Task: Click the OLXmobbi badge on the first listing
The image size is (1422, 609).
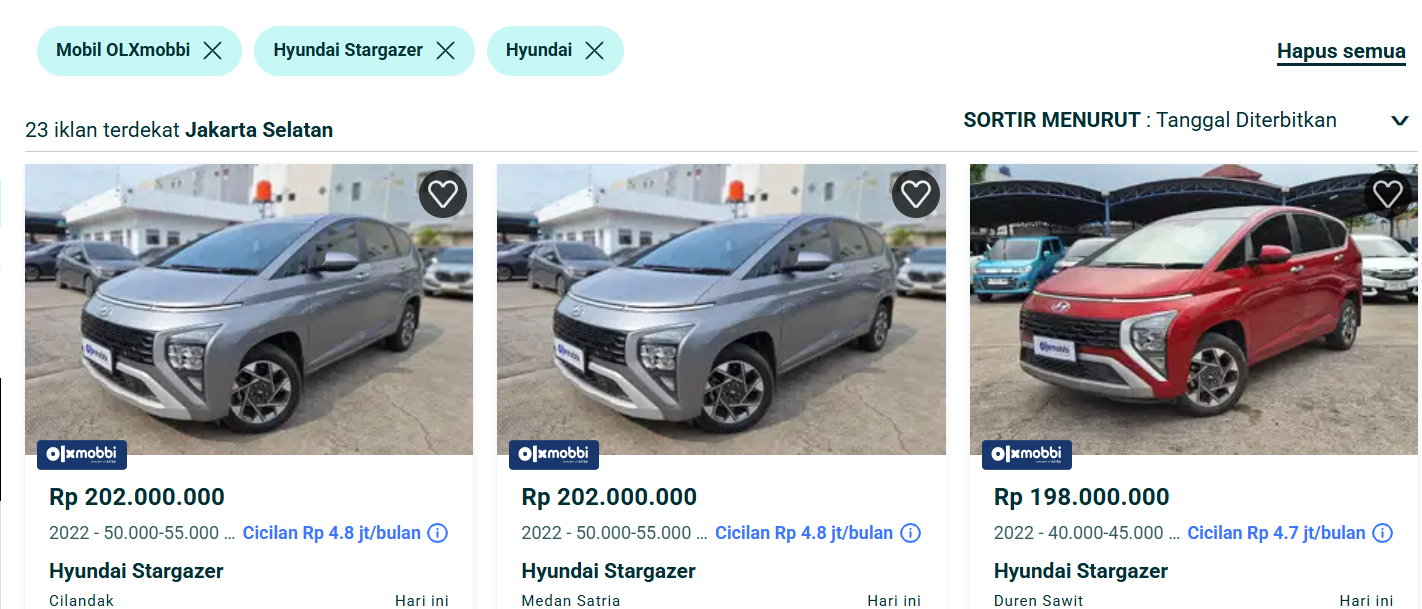Action: point(82,455)
